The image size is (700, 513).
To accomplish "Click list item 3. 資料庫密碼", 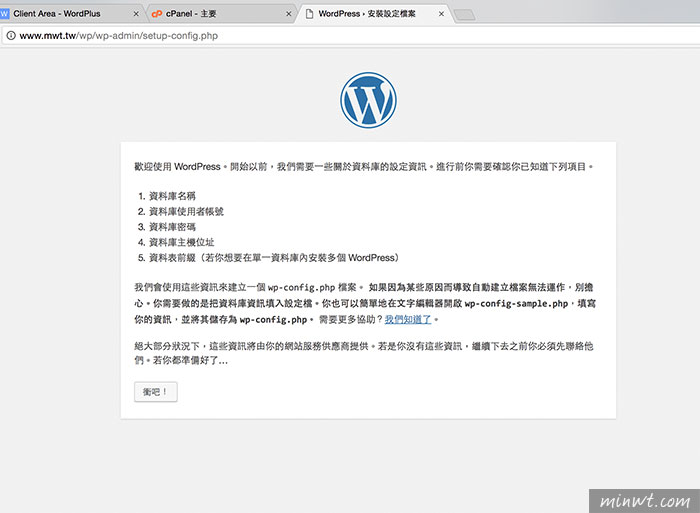I will (x=167, y=227).
